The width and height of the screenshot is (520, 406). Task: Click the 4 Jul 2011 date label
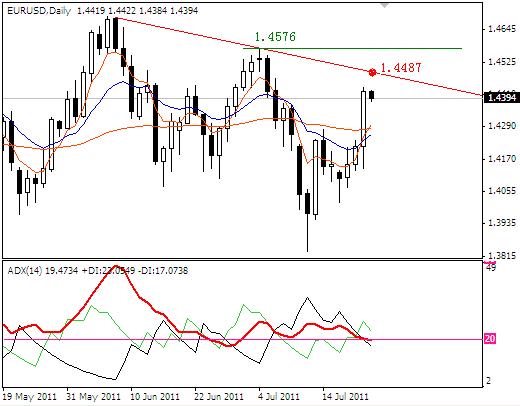pyautogui.click(x=279, y=397)
